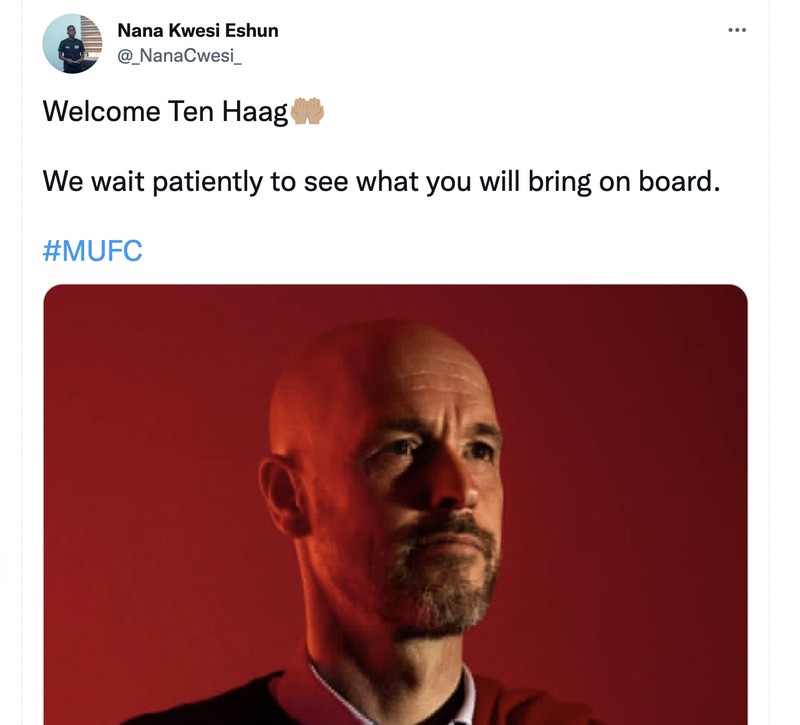Visit the @_NanaCwesi_ handle link
Image resolution: width=800 pixels, height=725 pixels.
click(179, 55)
